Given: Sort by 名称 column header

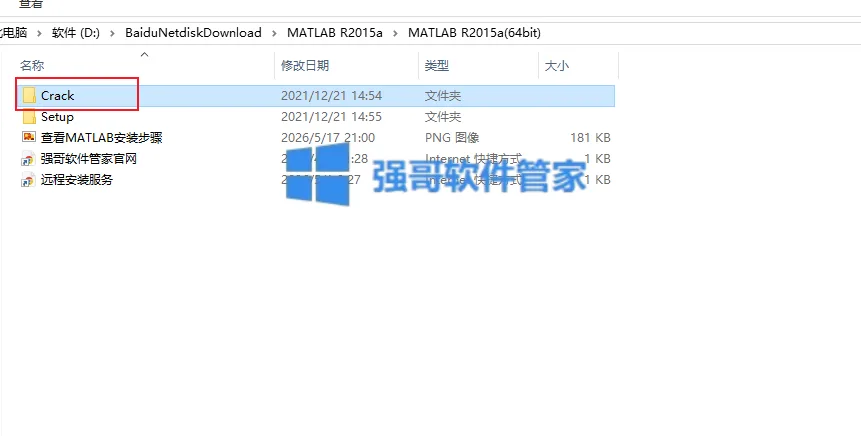Looking at the screenshot, I should (32, 66).
